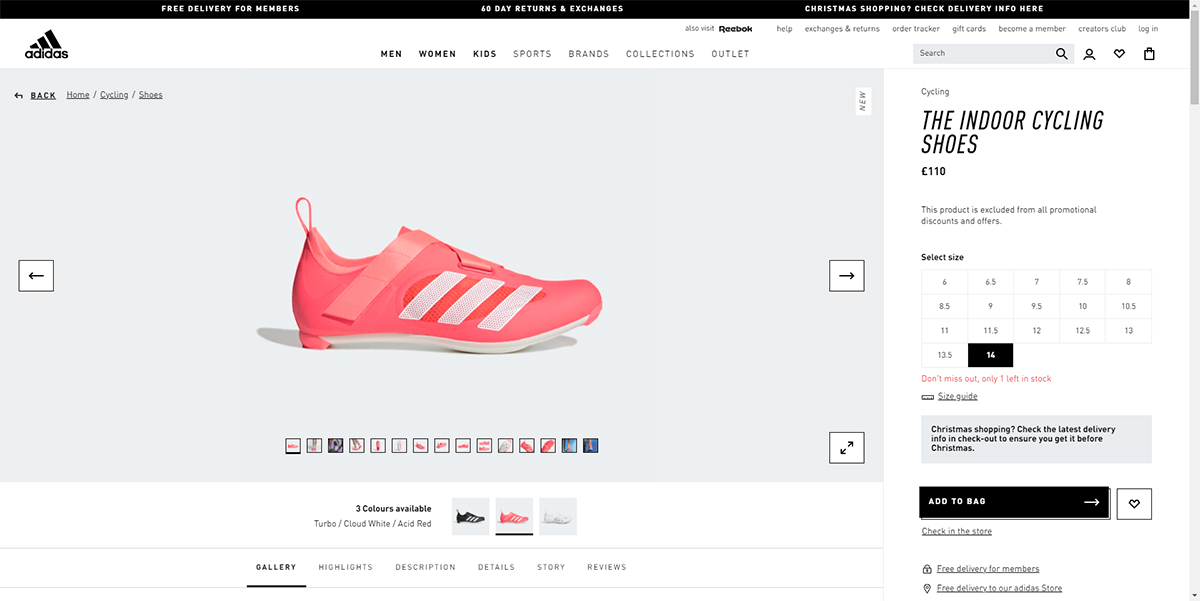1200x601 pixels.
Task: Switch to the DETAILS tab
Action: pos(496,567)
